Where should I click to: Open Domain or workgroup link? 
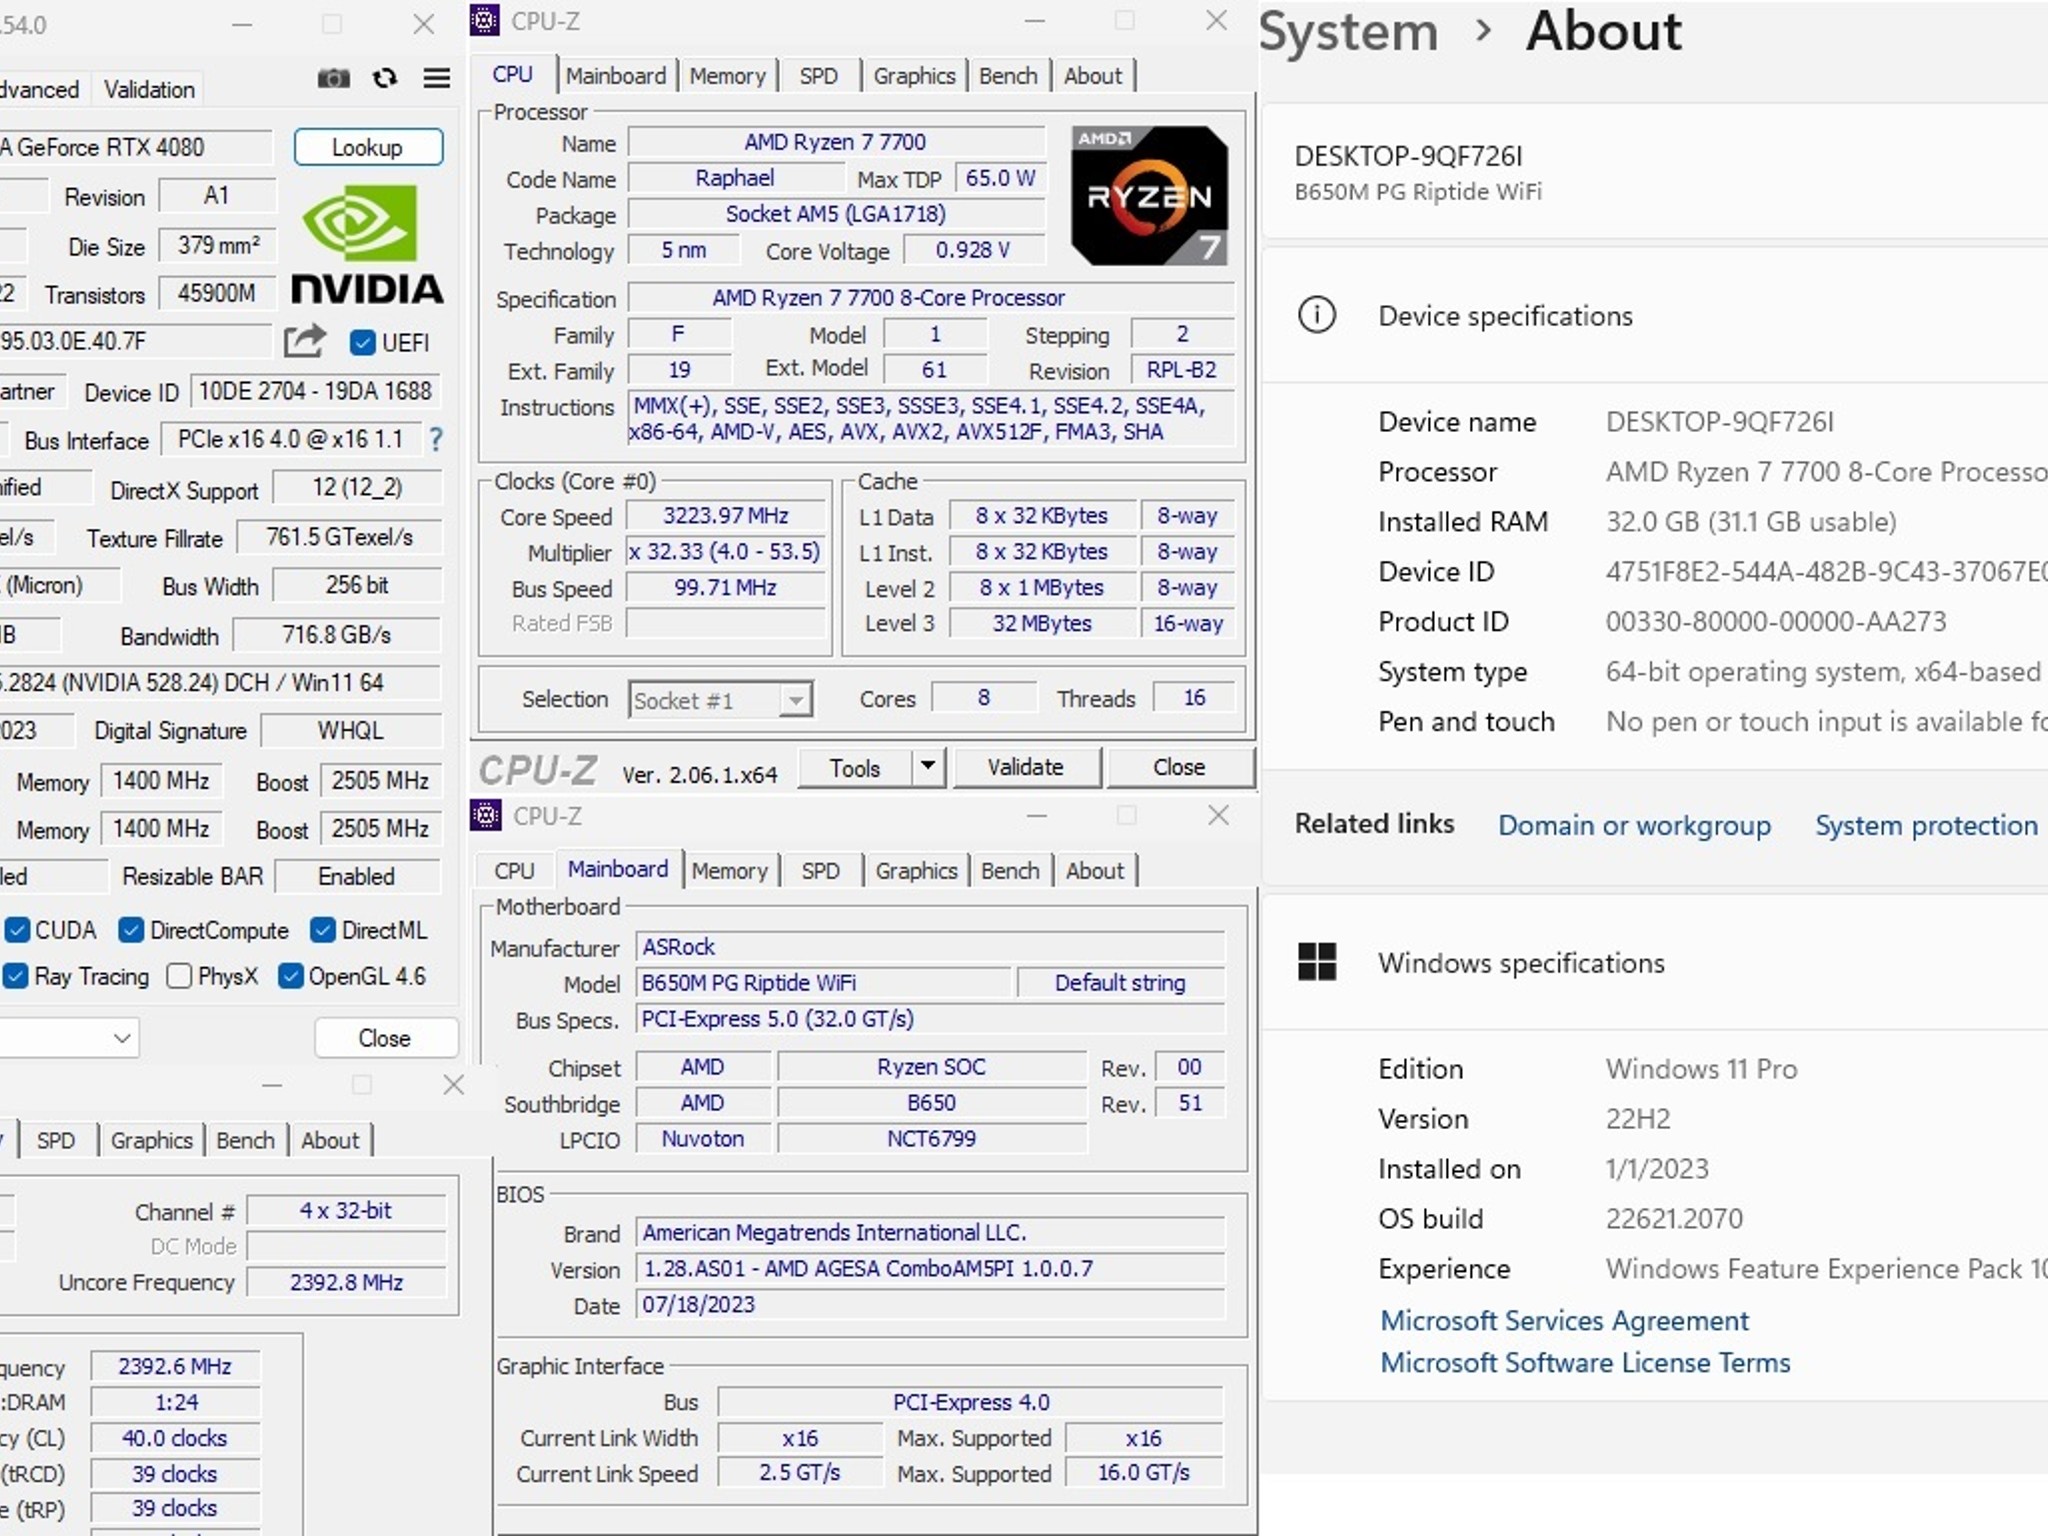[1634, 825]
